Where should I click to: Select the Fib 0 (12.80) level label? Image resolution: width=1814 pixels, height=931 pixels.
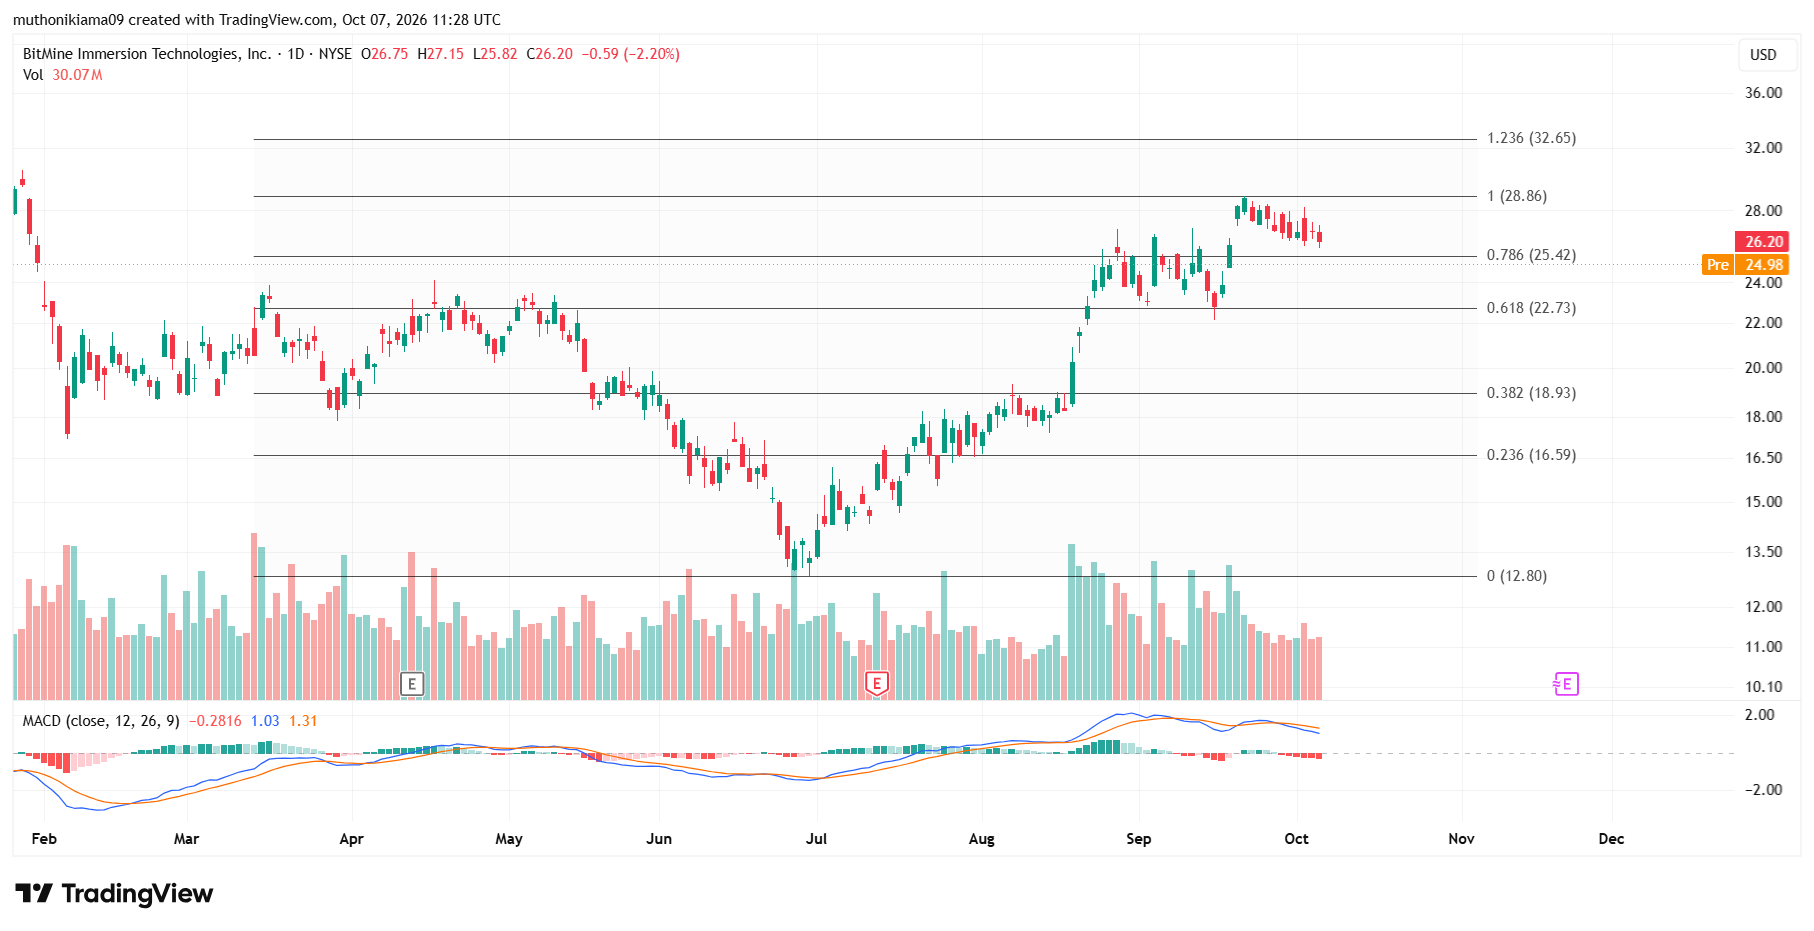click(x=1517, y=576)
